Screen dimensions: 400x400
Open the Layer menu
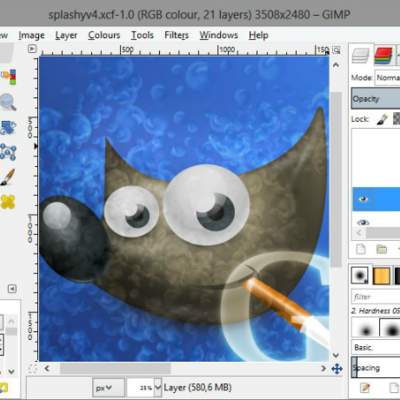click(x=66, y=35)
